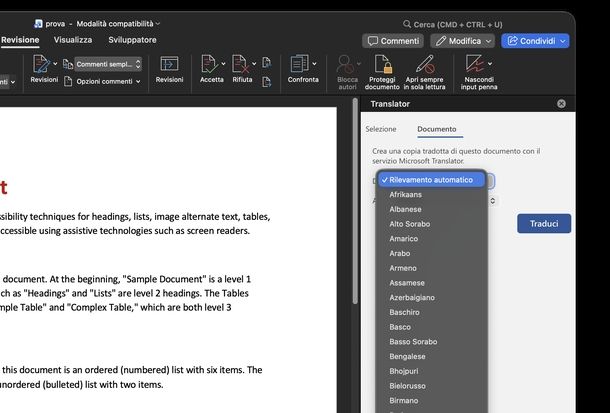Click the Proteggi documento icon
This screenshot has height=413, width=610.
click(382, 64)
